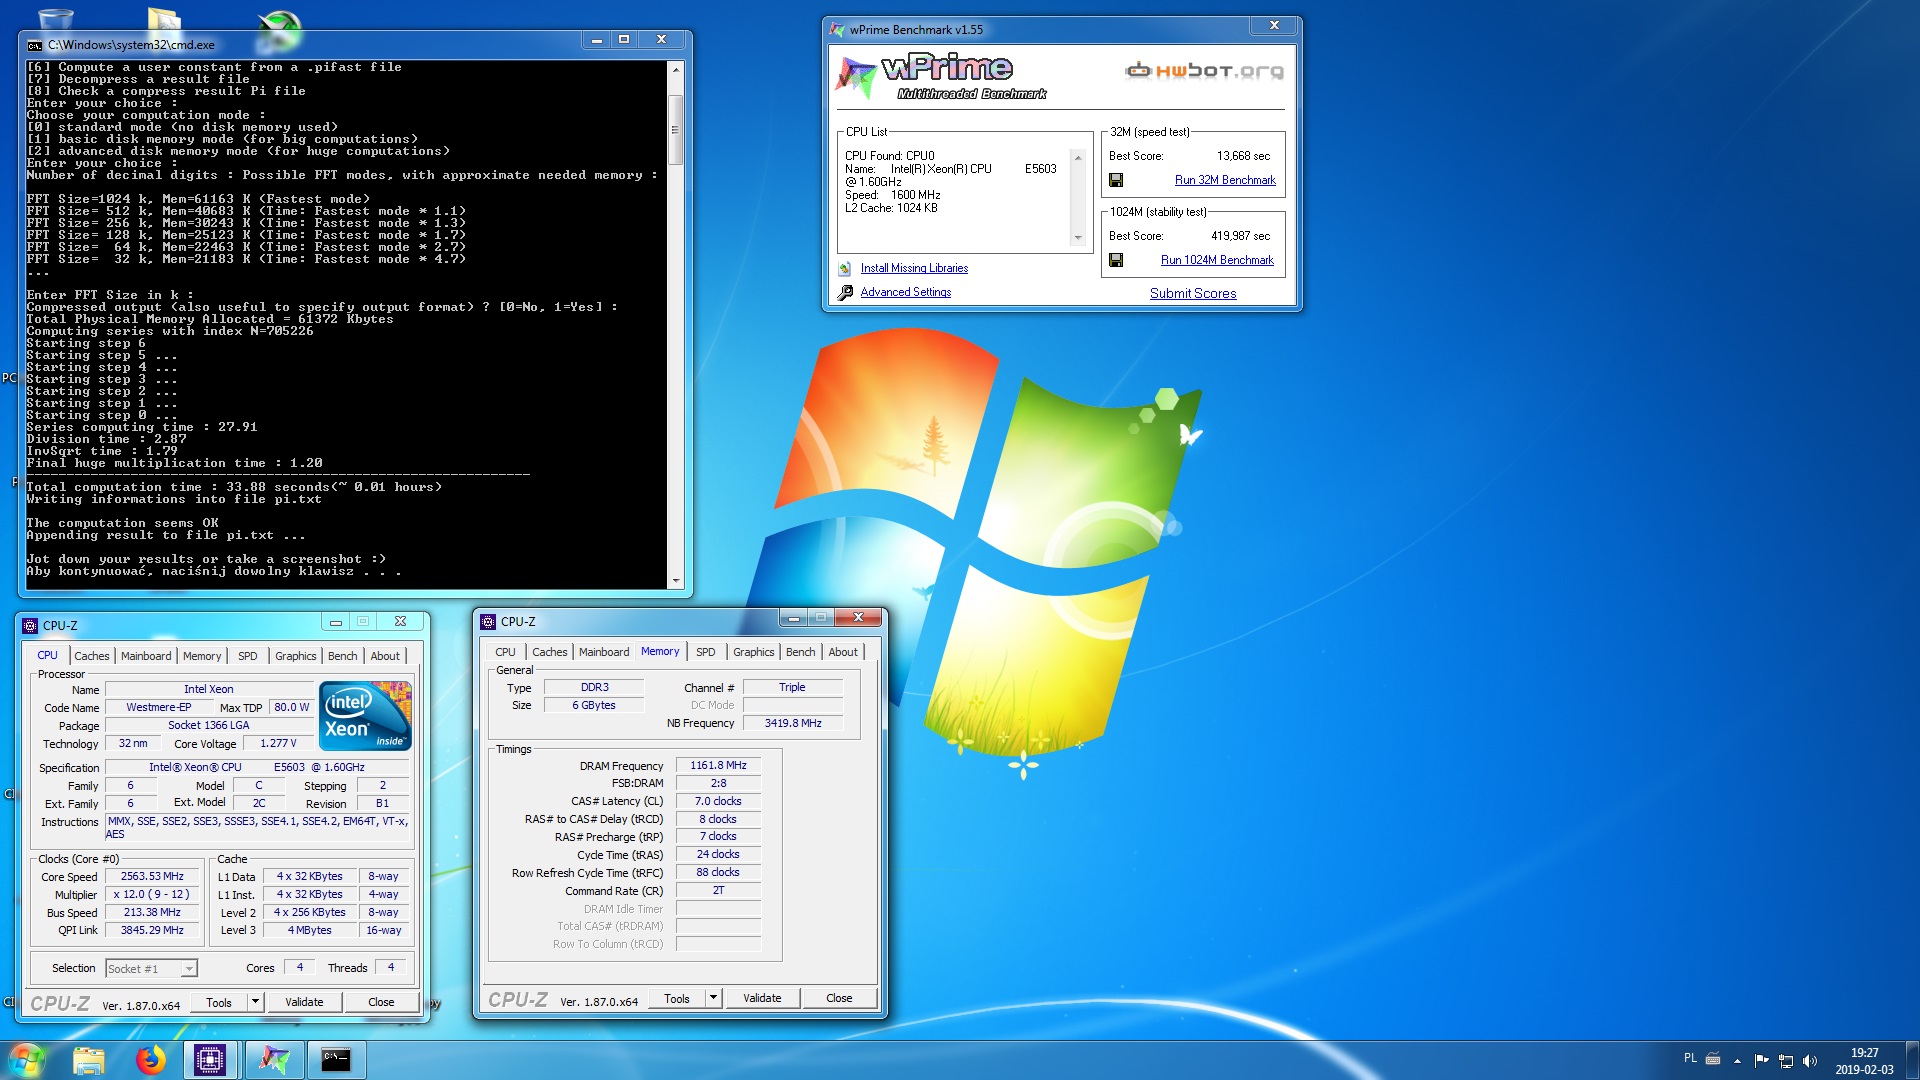The image size is (1920, 1080).
Task: Switch to the command prompt taskbar icon
Action: click(x=336, y=1060)
